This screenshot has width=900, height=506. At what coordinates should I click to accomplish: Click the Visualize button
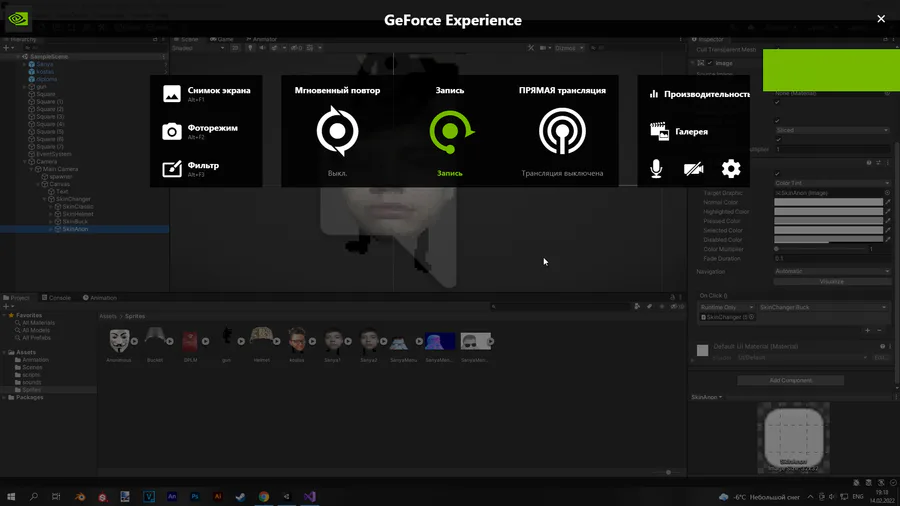pos(832,282)
